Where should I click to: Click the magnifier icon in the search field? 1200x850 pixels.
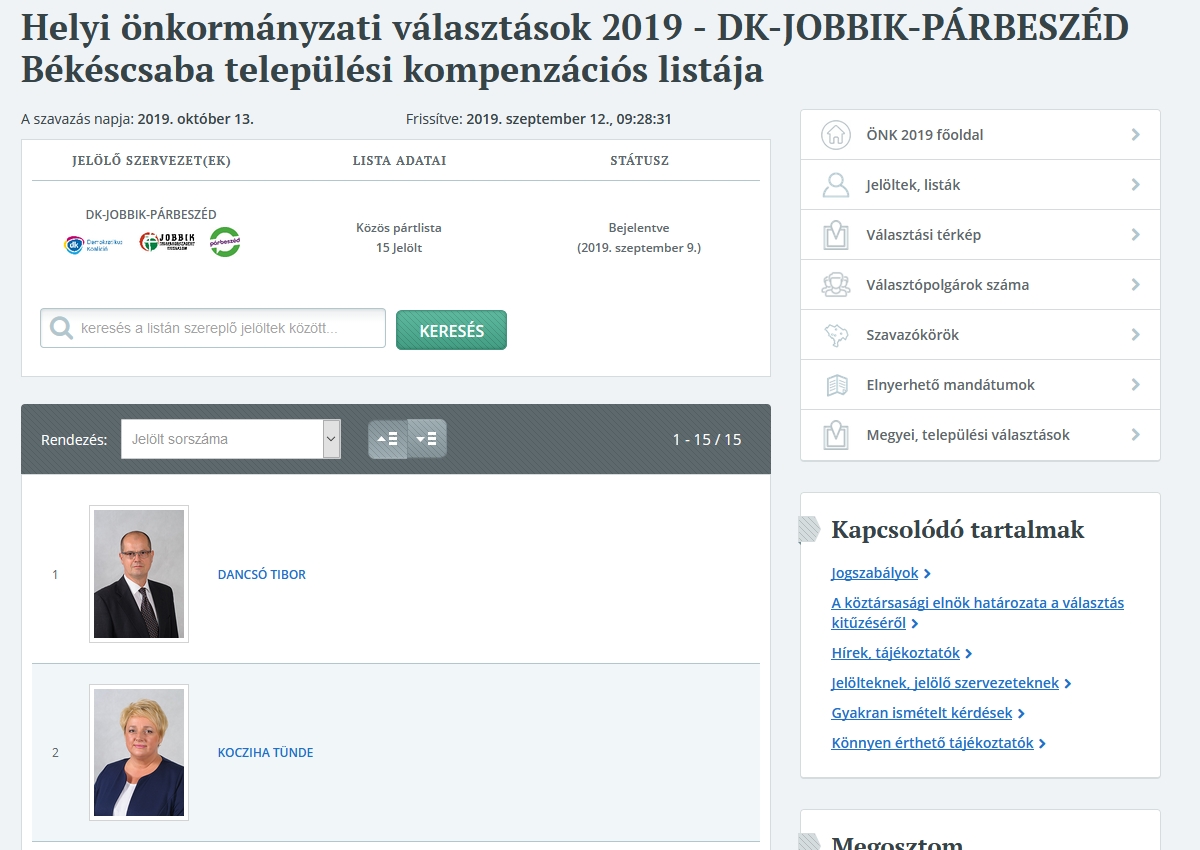[x=61, y=328]
